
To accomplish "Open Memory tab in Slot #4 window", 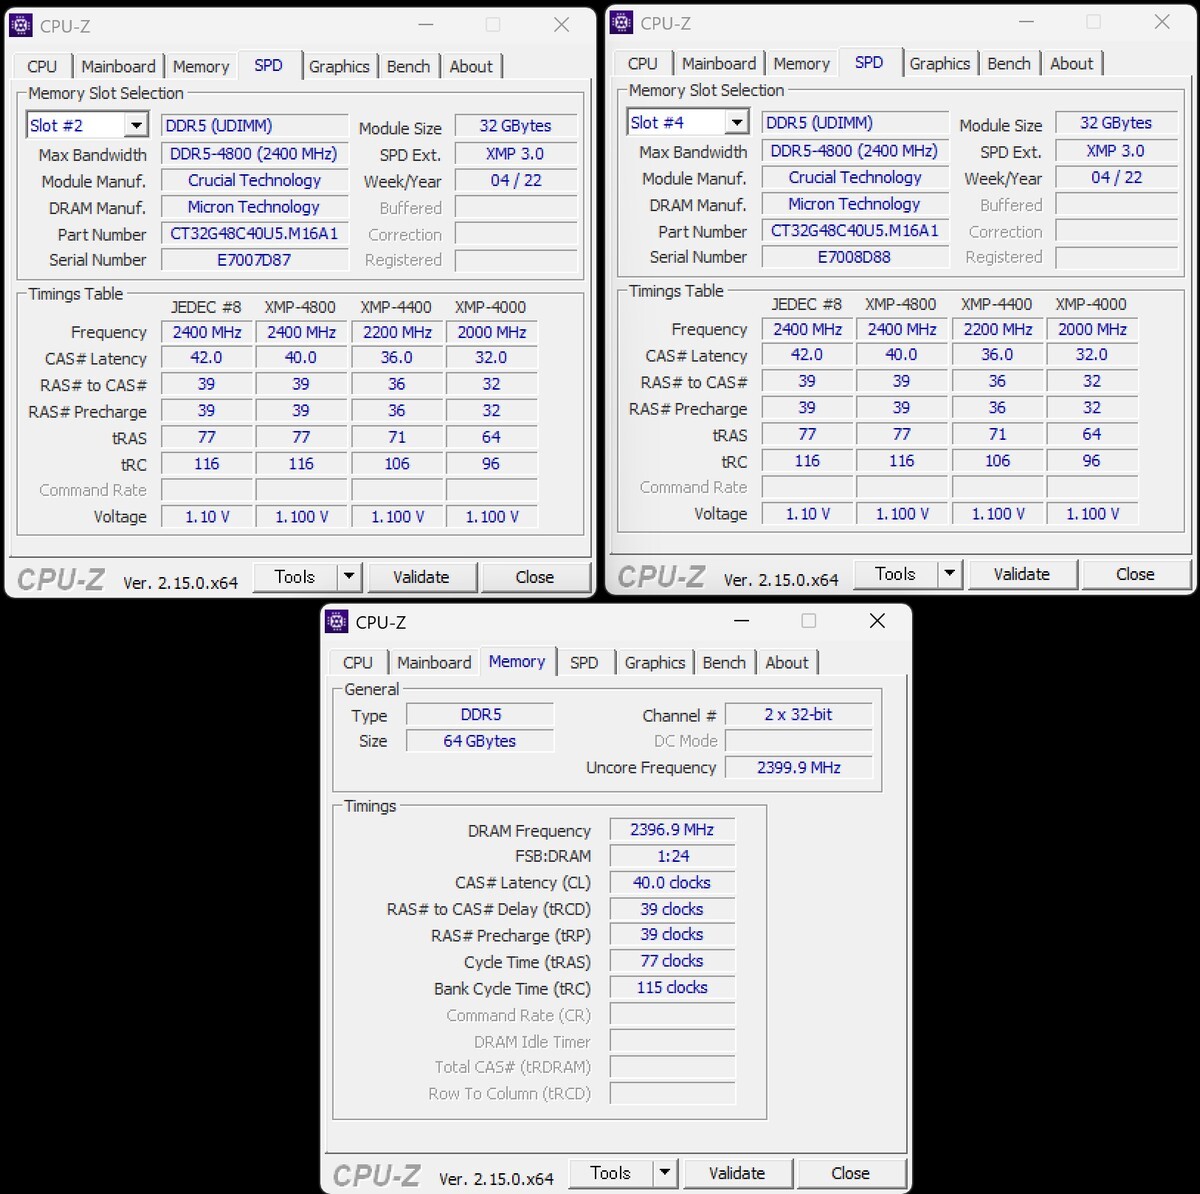I will click(801, 63).
